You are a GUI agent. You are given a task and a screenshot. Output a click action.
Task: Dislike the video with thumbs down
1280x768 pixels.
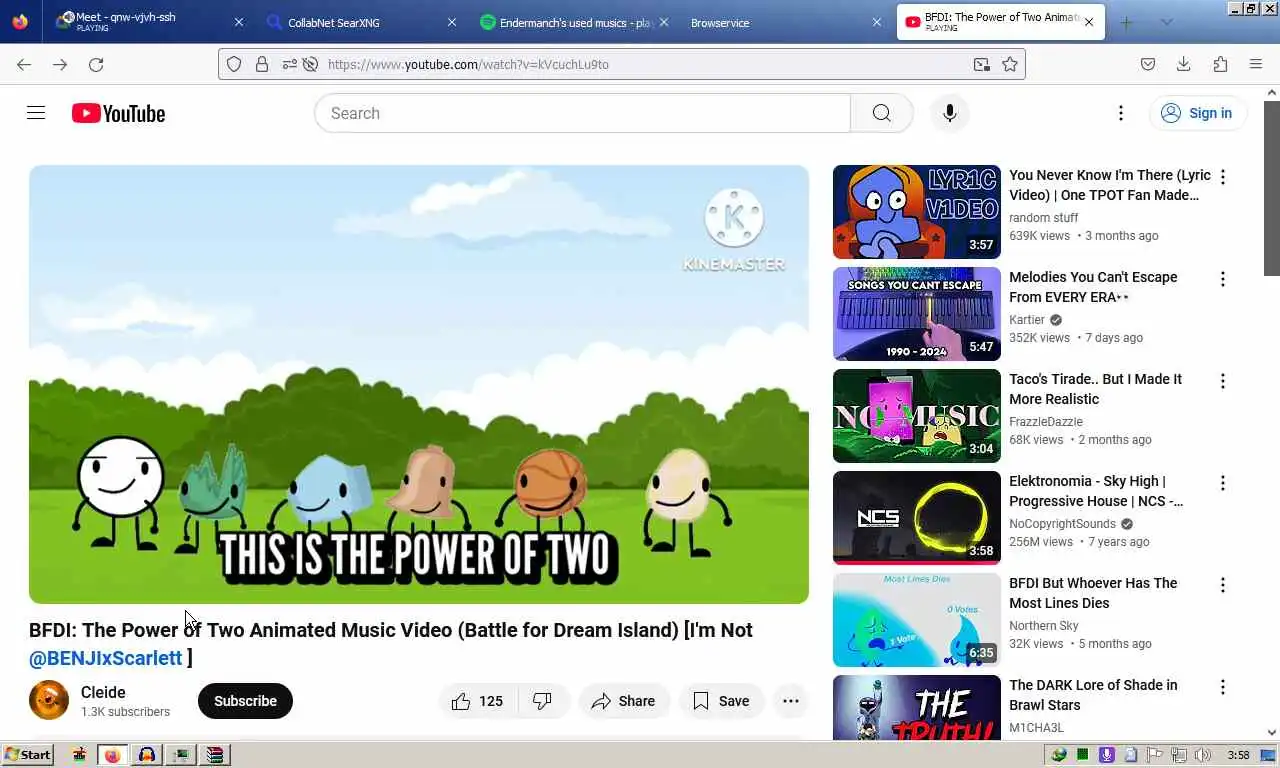click(x=543, y=701)
